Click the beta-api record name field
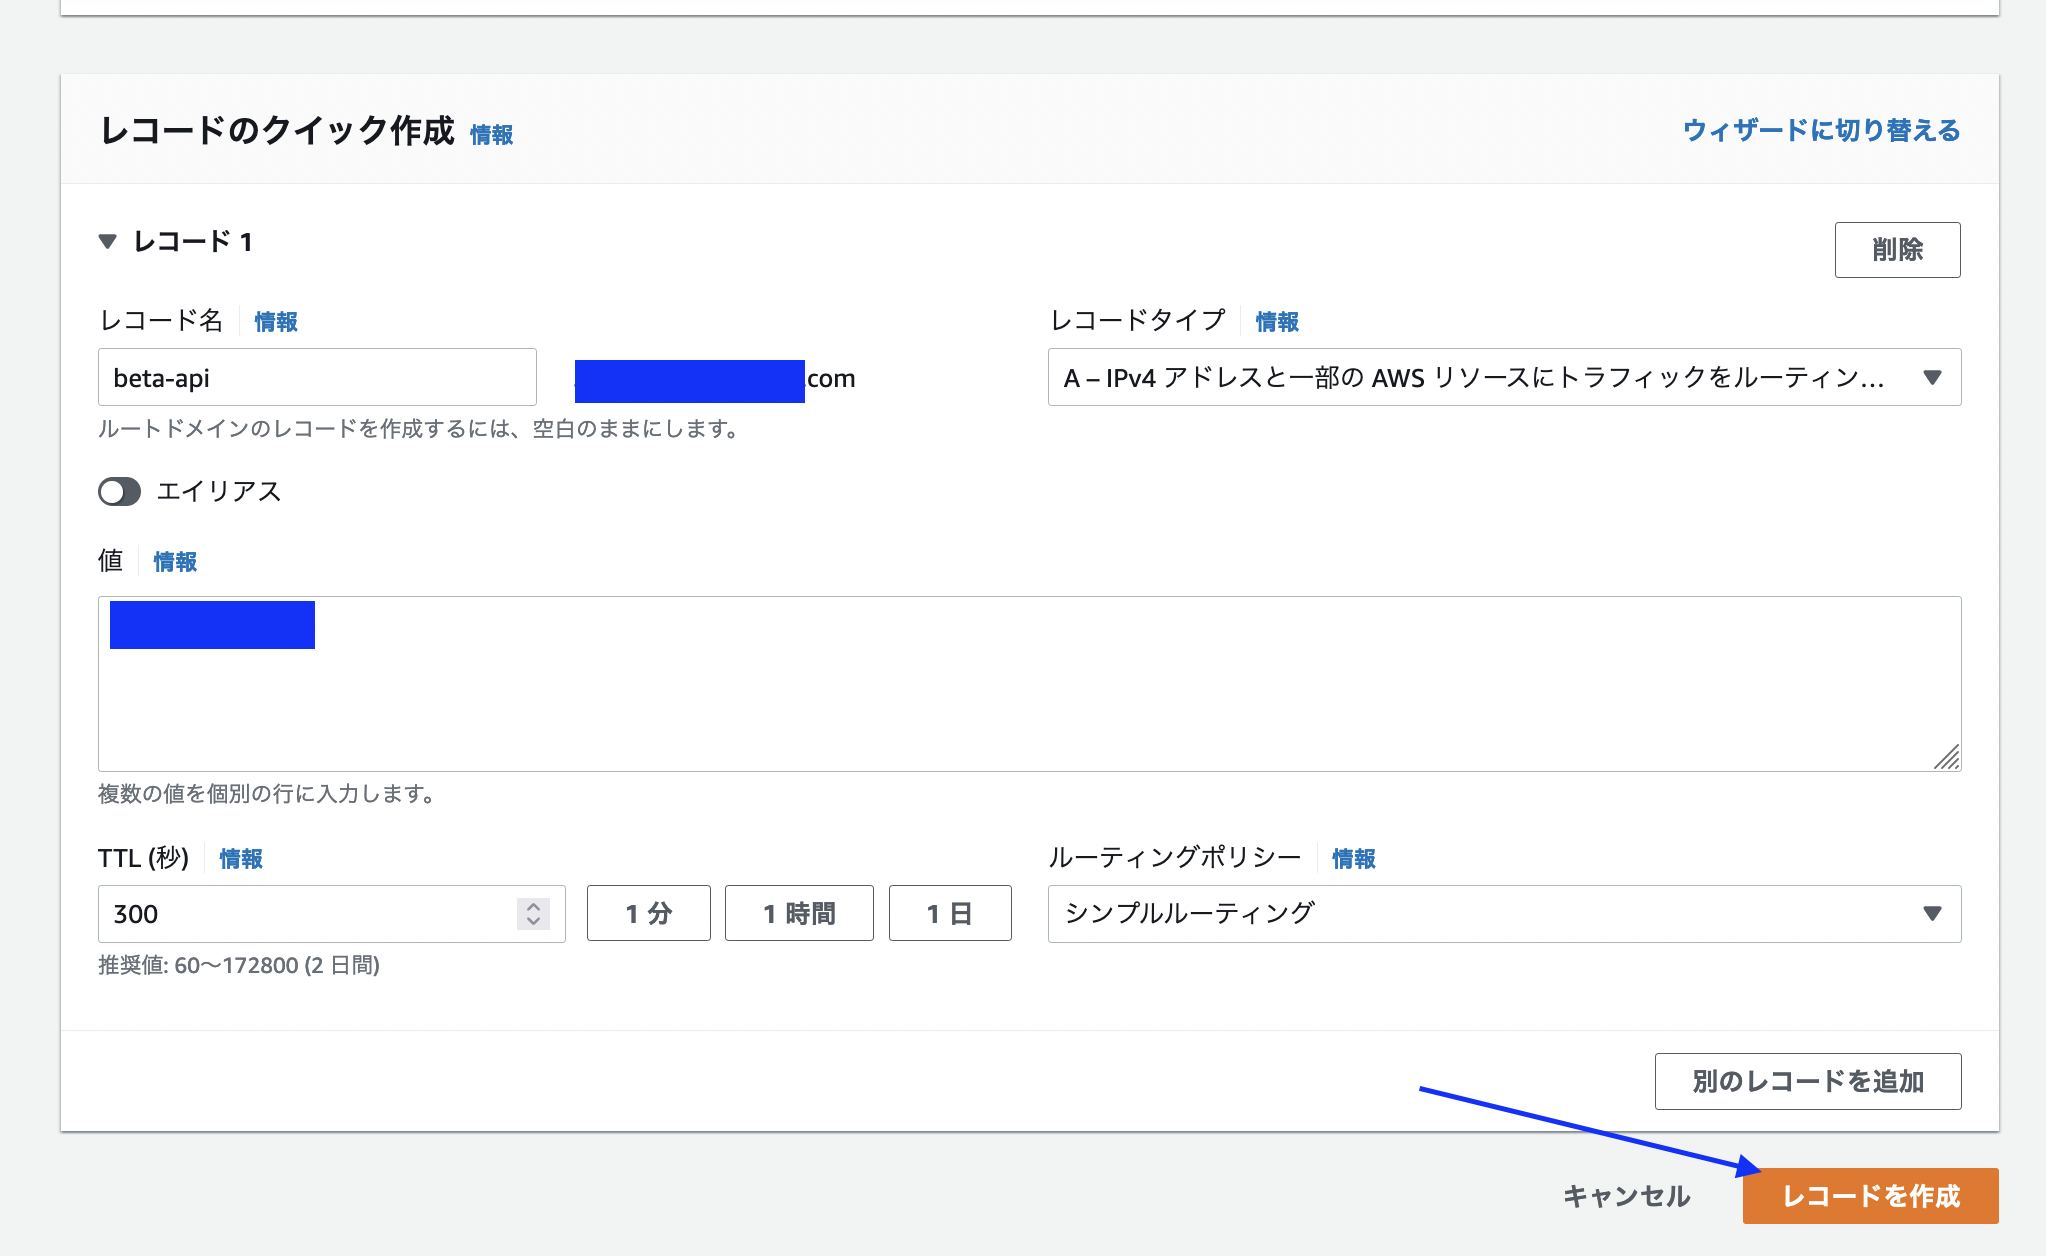The height and width of the screenshot is (1256, 2046). click(317, 377)
